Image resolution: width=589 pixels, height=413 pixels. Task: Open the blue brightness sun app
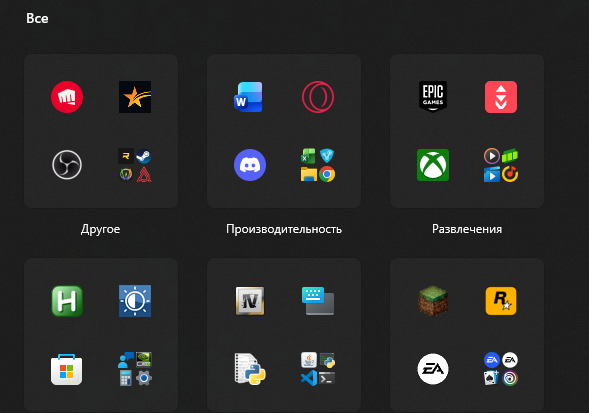[135, 301]
